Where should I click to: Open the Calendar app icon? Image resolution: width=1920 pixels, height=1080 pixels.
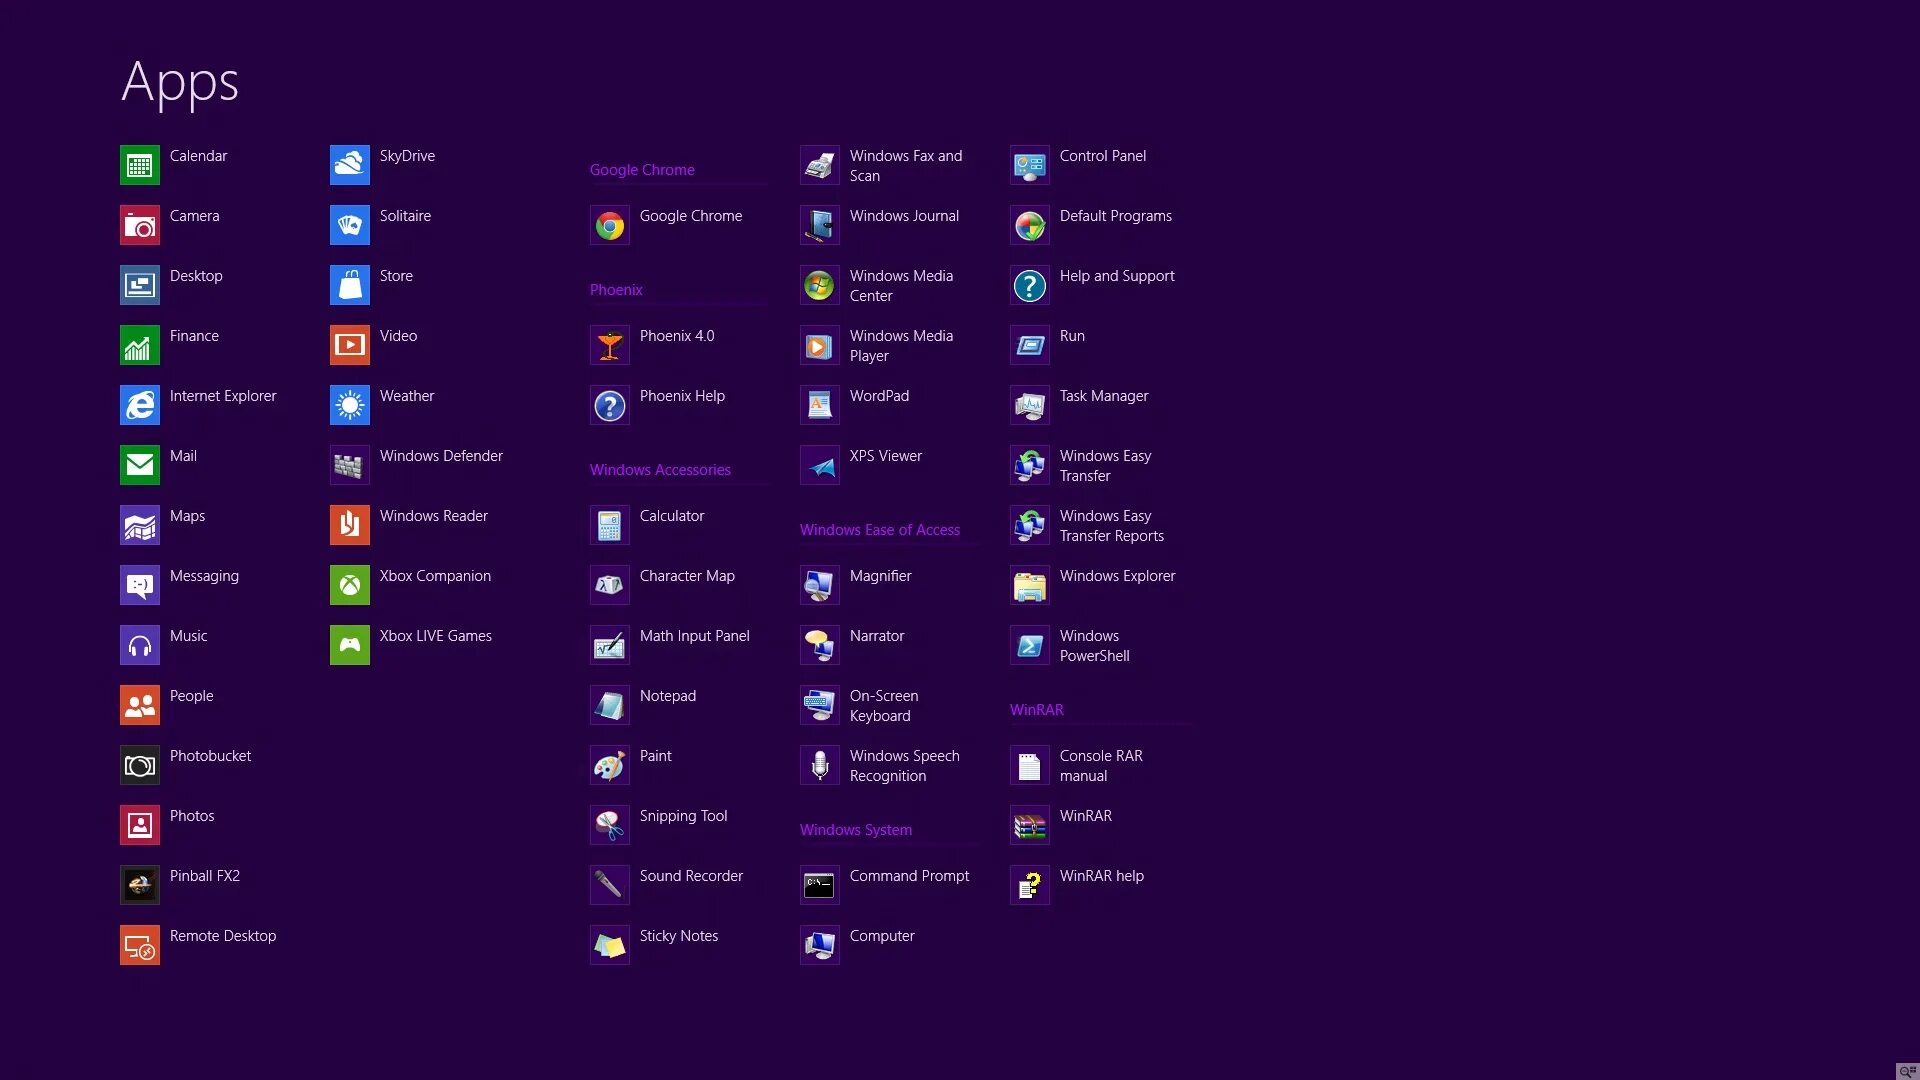point(139,165)
